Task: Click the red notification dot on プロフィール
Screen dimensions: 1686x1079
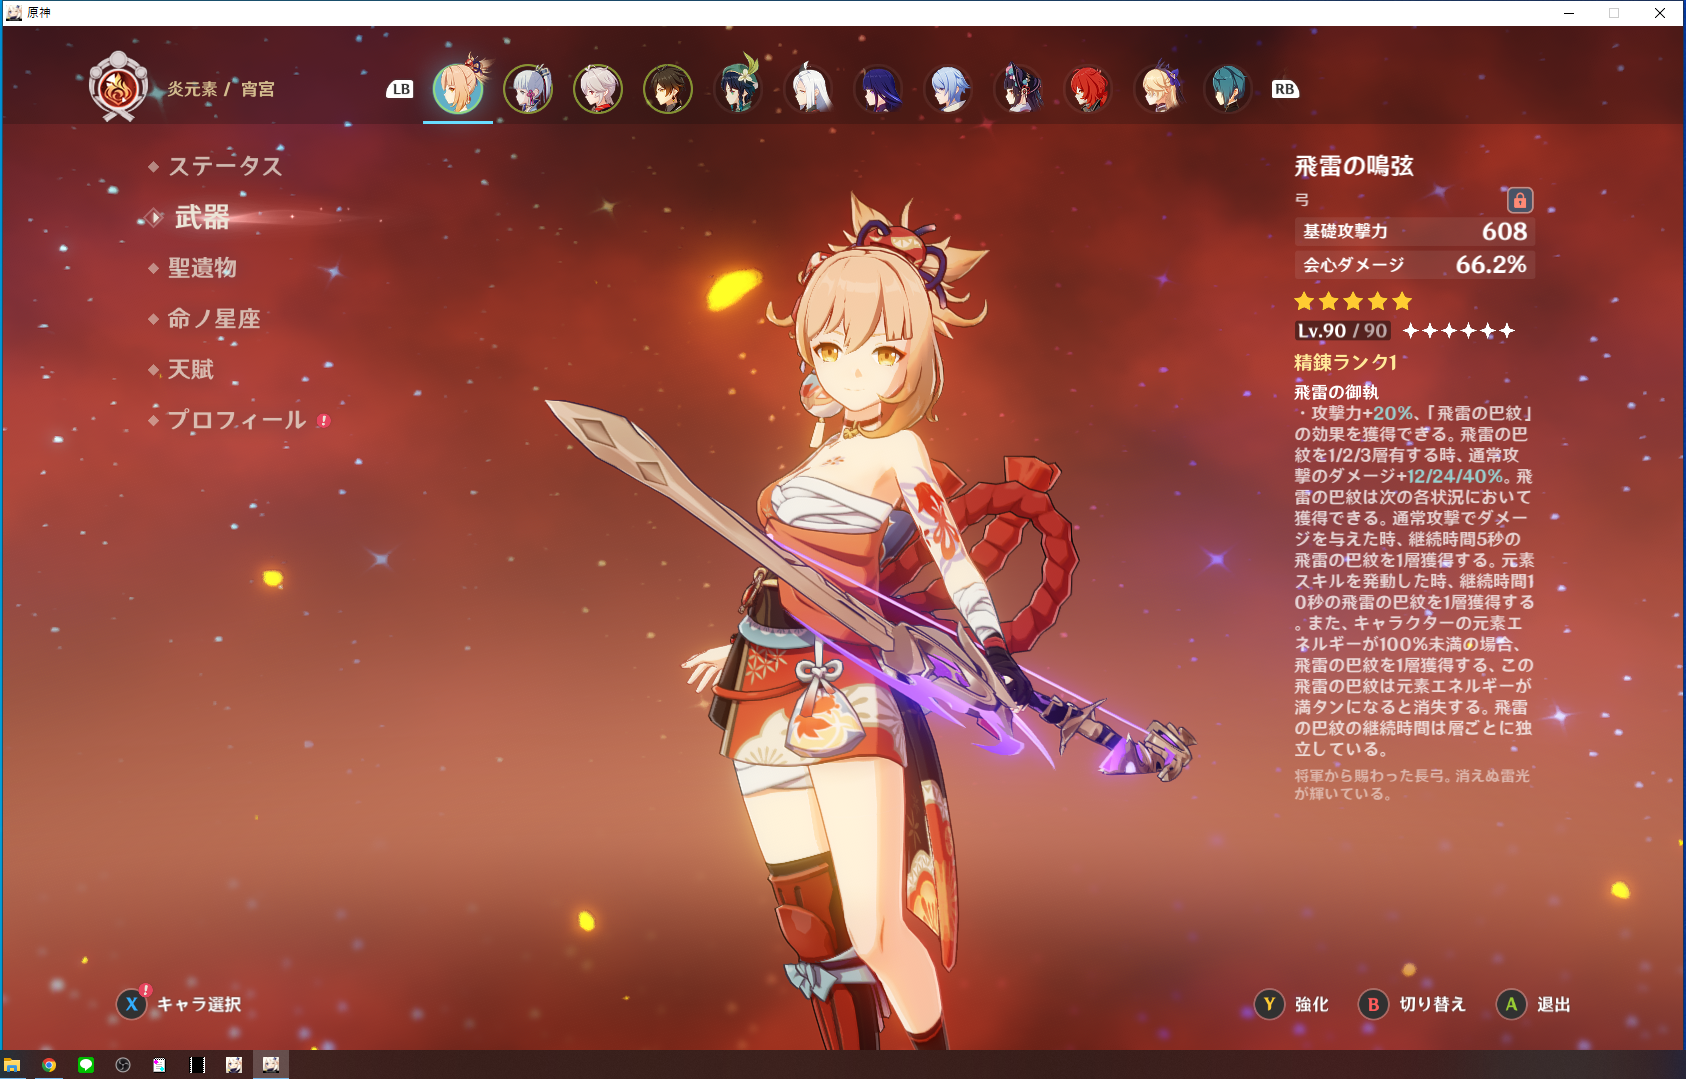Action: coord(323,421)
